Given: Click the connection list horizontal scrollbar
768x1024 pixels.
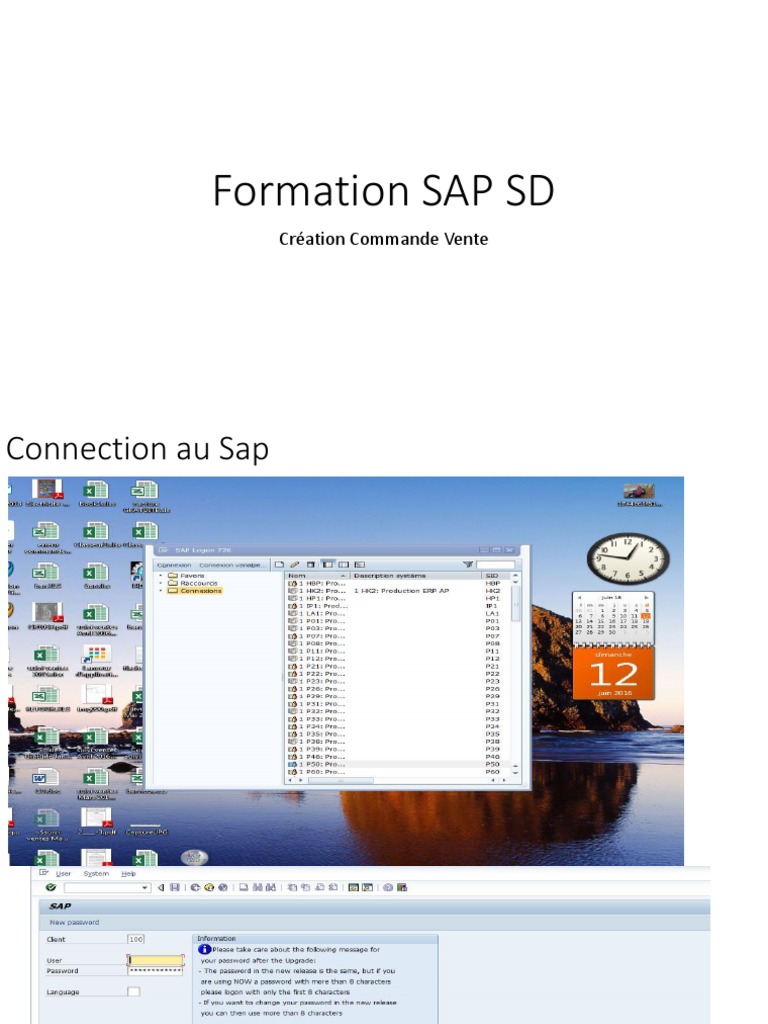Looking at the screenshot, I should [395, 780].
